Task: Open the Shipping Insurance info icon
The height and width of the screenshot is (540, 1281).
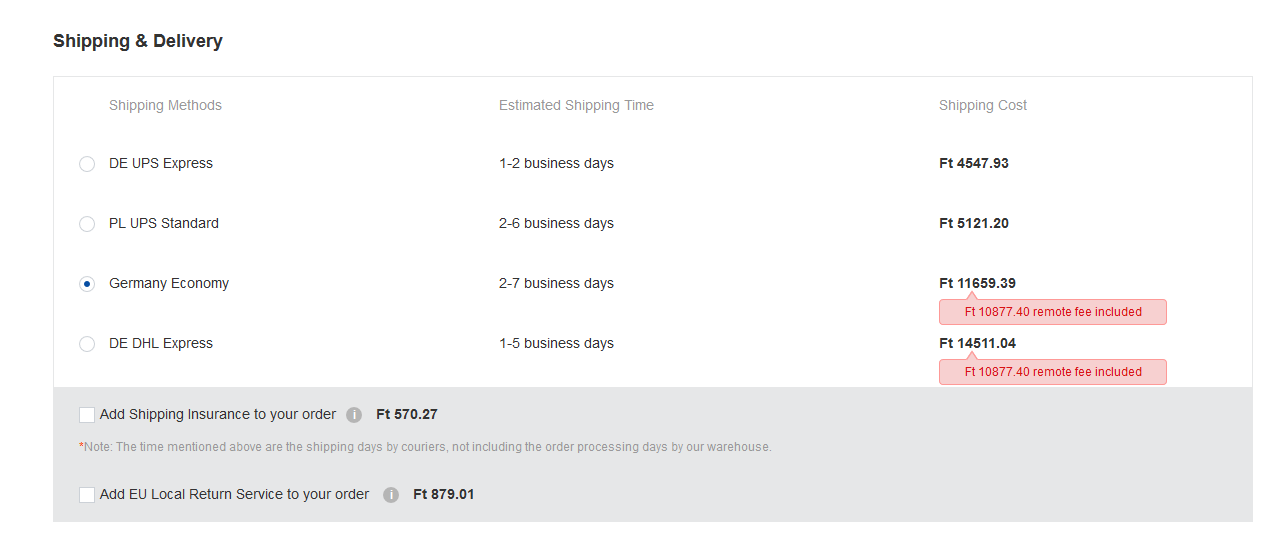Action: click(354, 415)
